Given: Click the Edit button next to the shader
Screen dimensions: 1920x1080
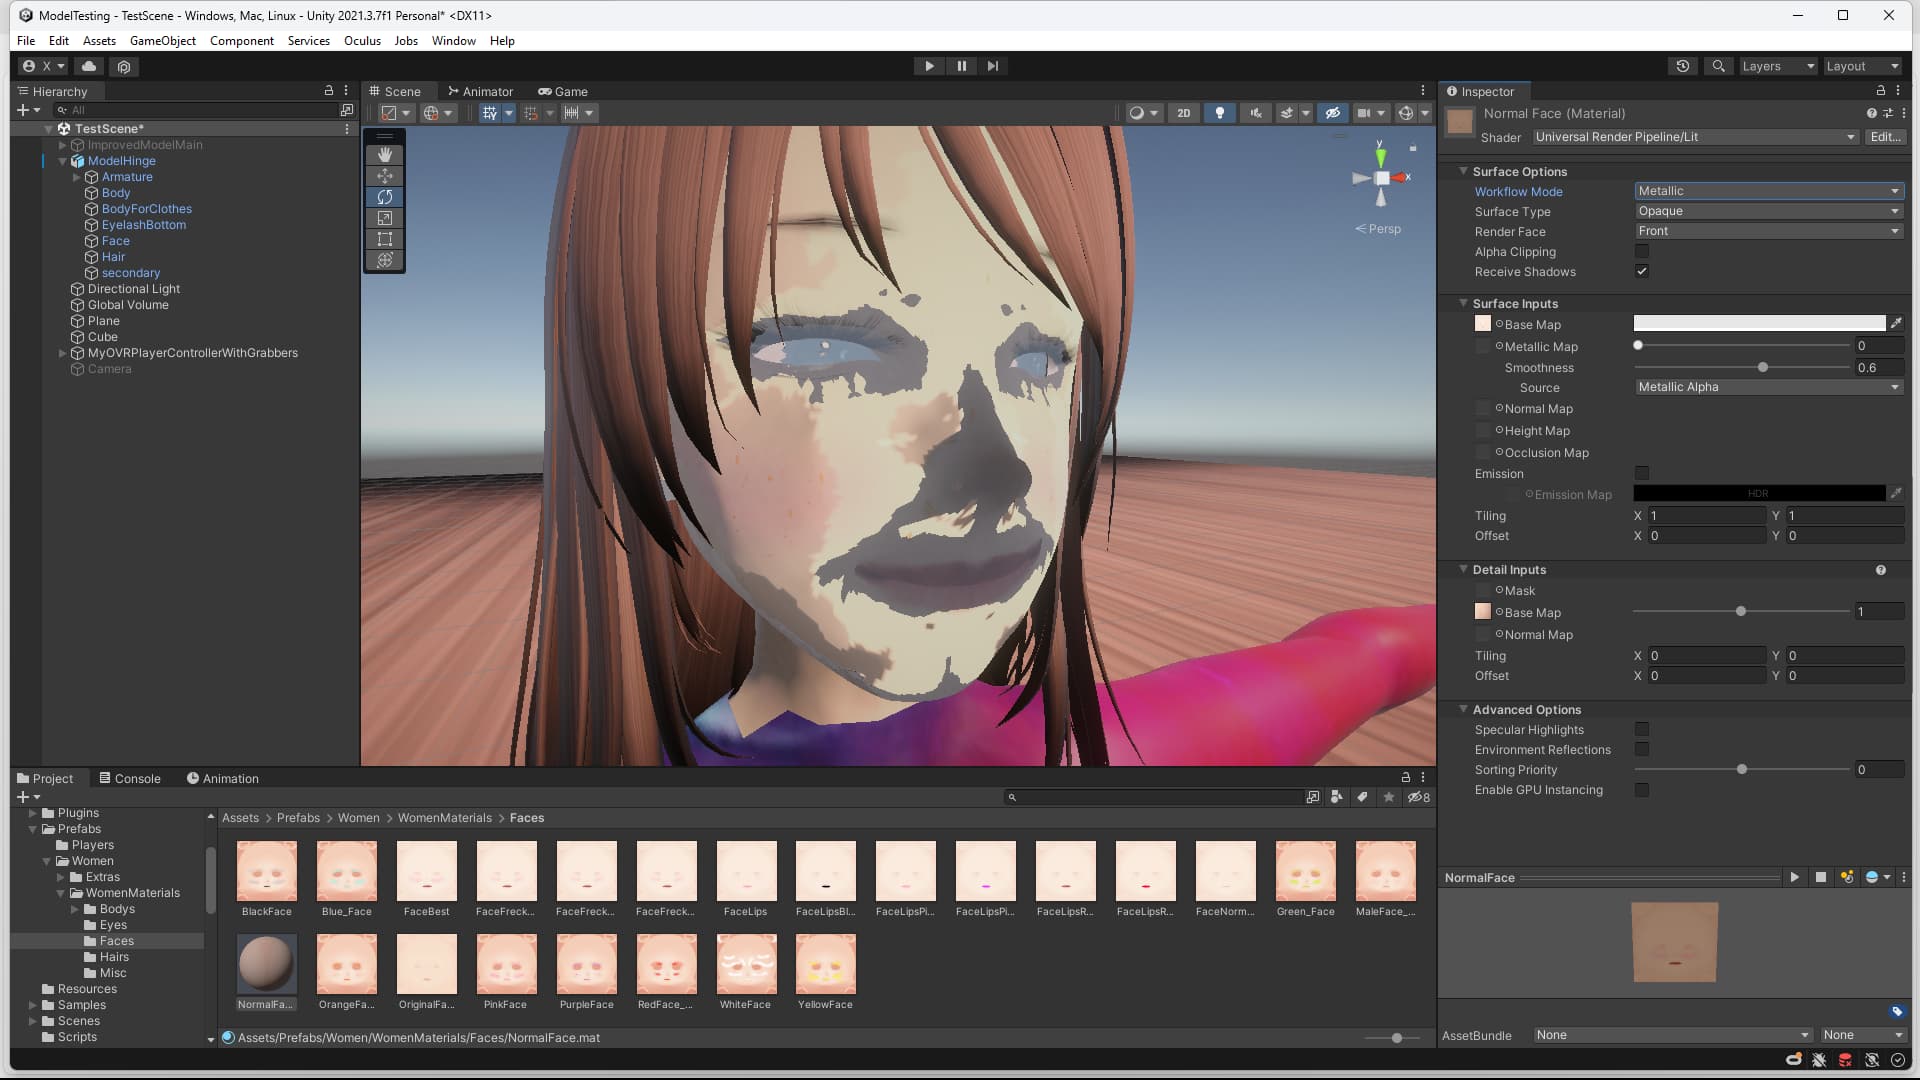Looking at the screenshot, I should [x=1884, y=137].
